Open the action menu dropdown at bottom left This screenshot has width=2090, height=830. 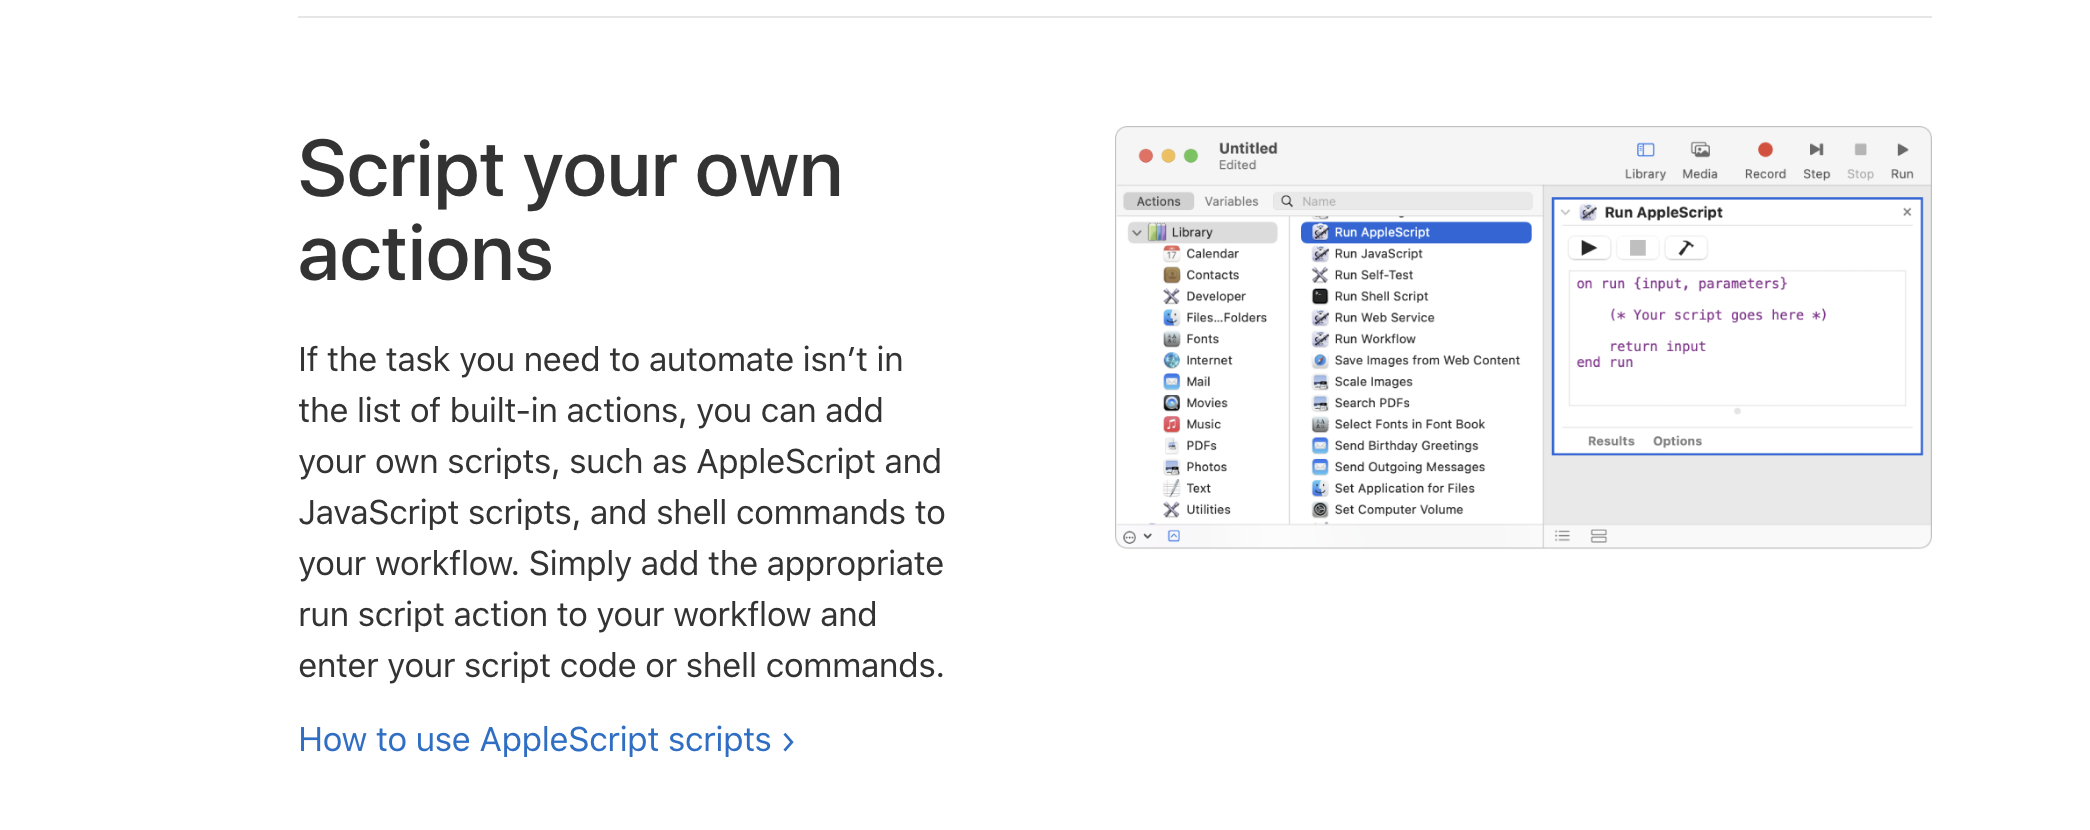(1137, 537)
